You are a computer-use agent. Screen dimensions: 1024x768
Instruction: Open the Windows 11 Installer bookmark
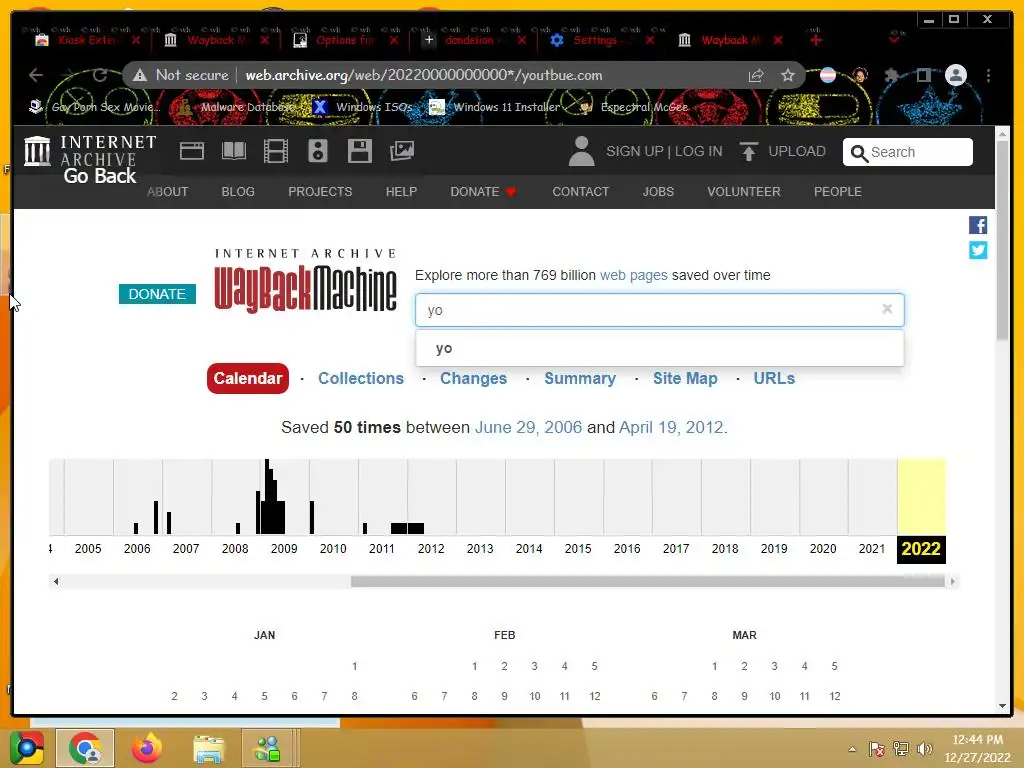pos(495,107)
